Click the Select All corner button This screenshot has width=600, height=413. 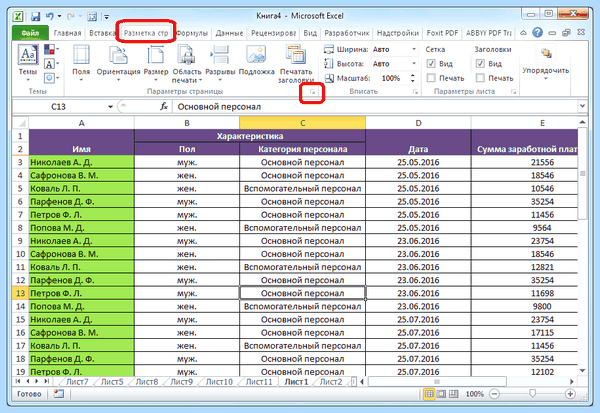(x=21, y=123)
